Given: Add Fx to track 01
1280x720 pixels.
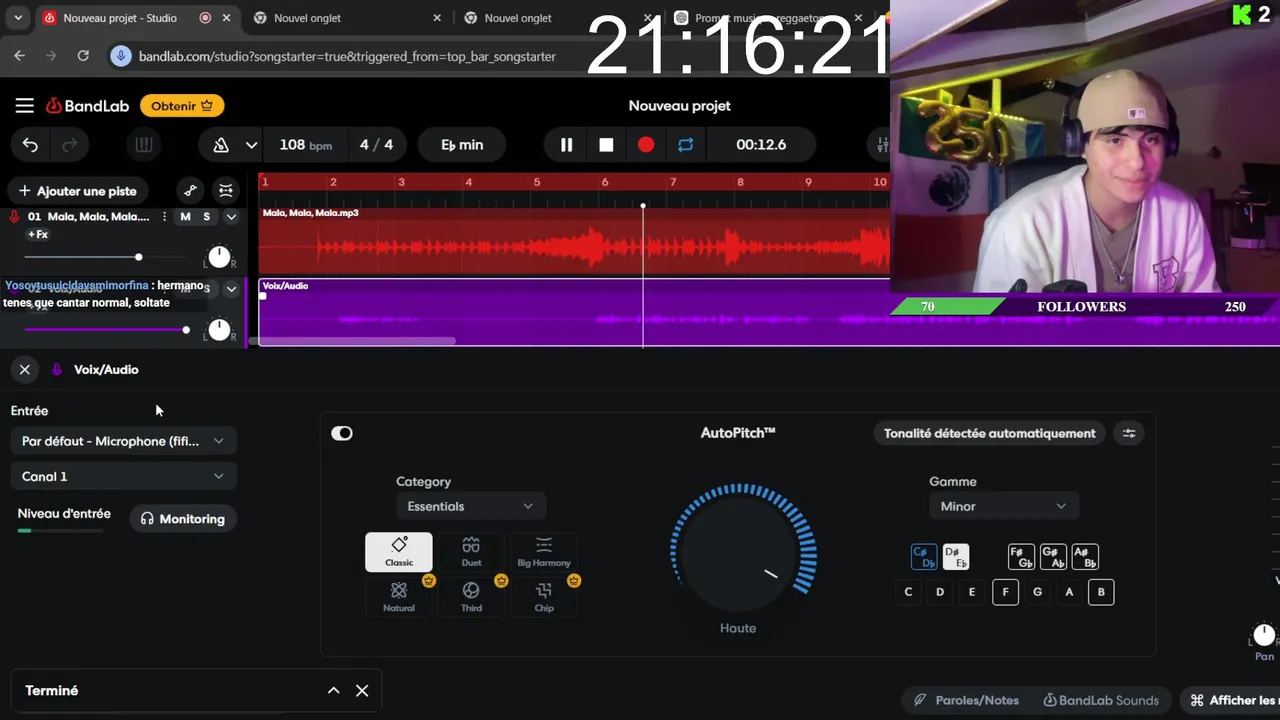Looking at the screenshot, I should 38,235.
